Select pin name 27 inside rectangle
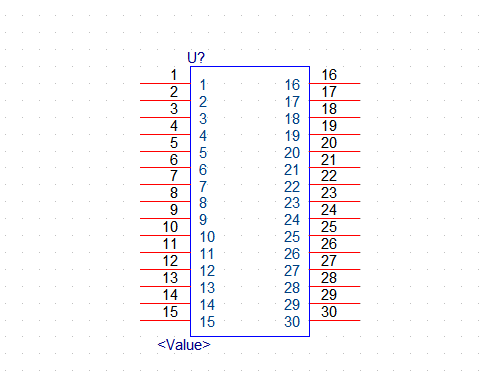The width and height of the screenshot is (483, 386). 292,271
